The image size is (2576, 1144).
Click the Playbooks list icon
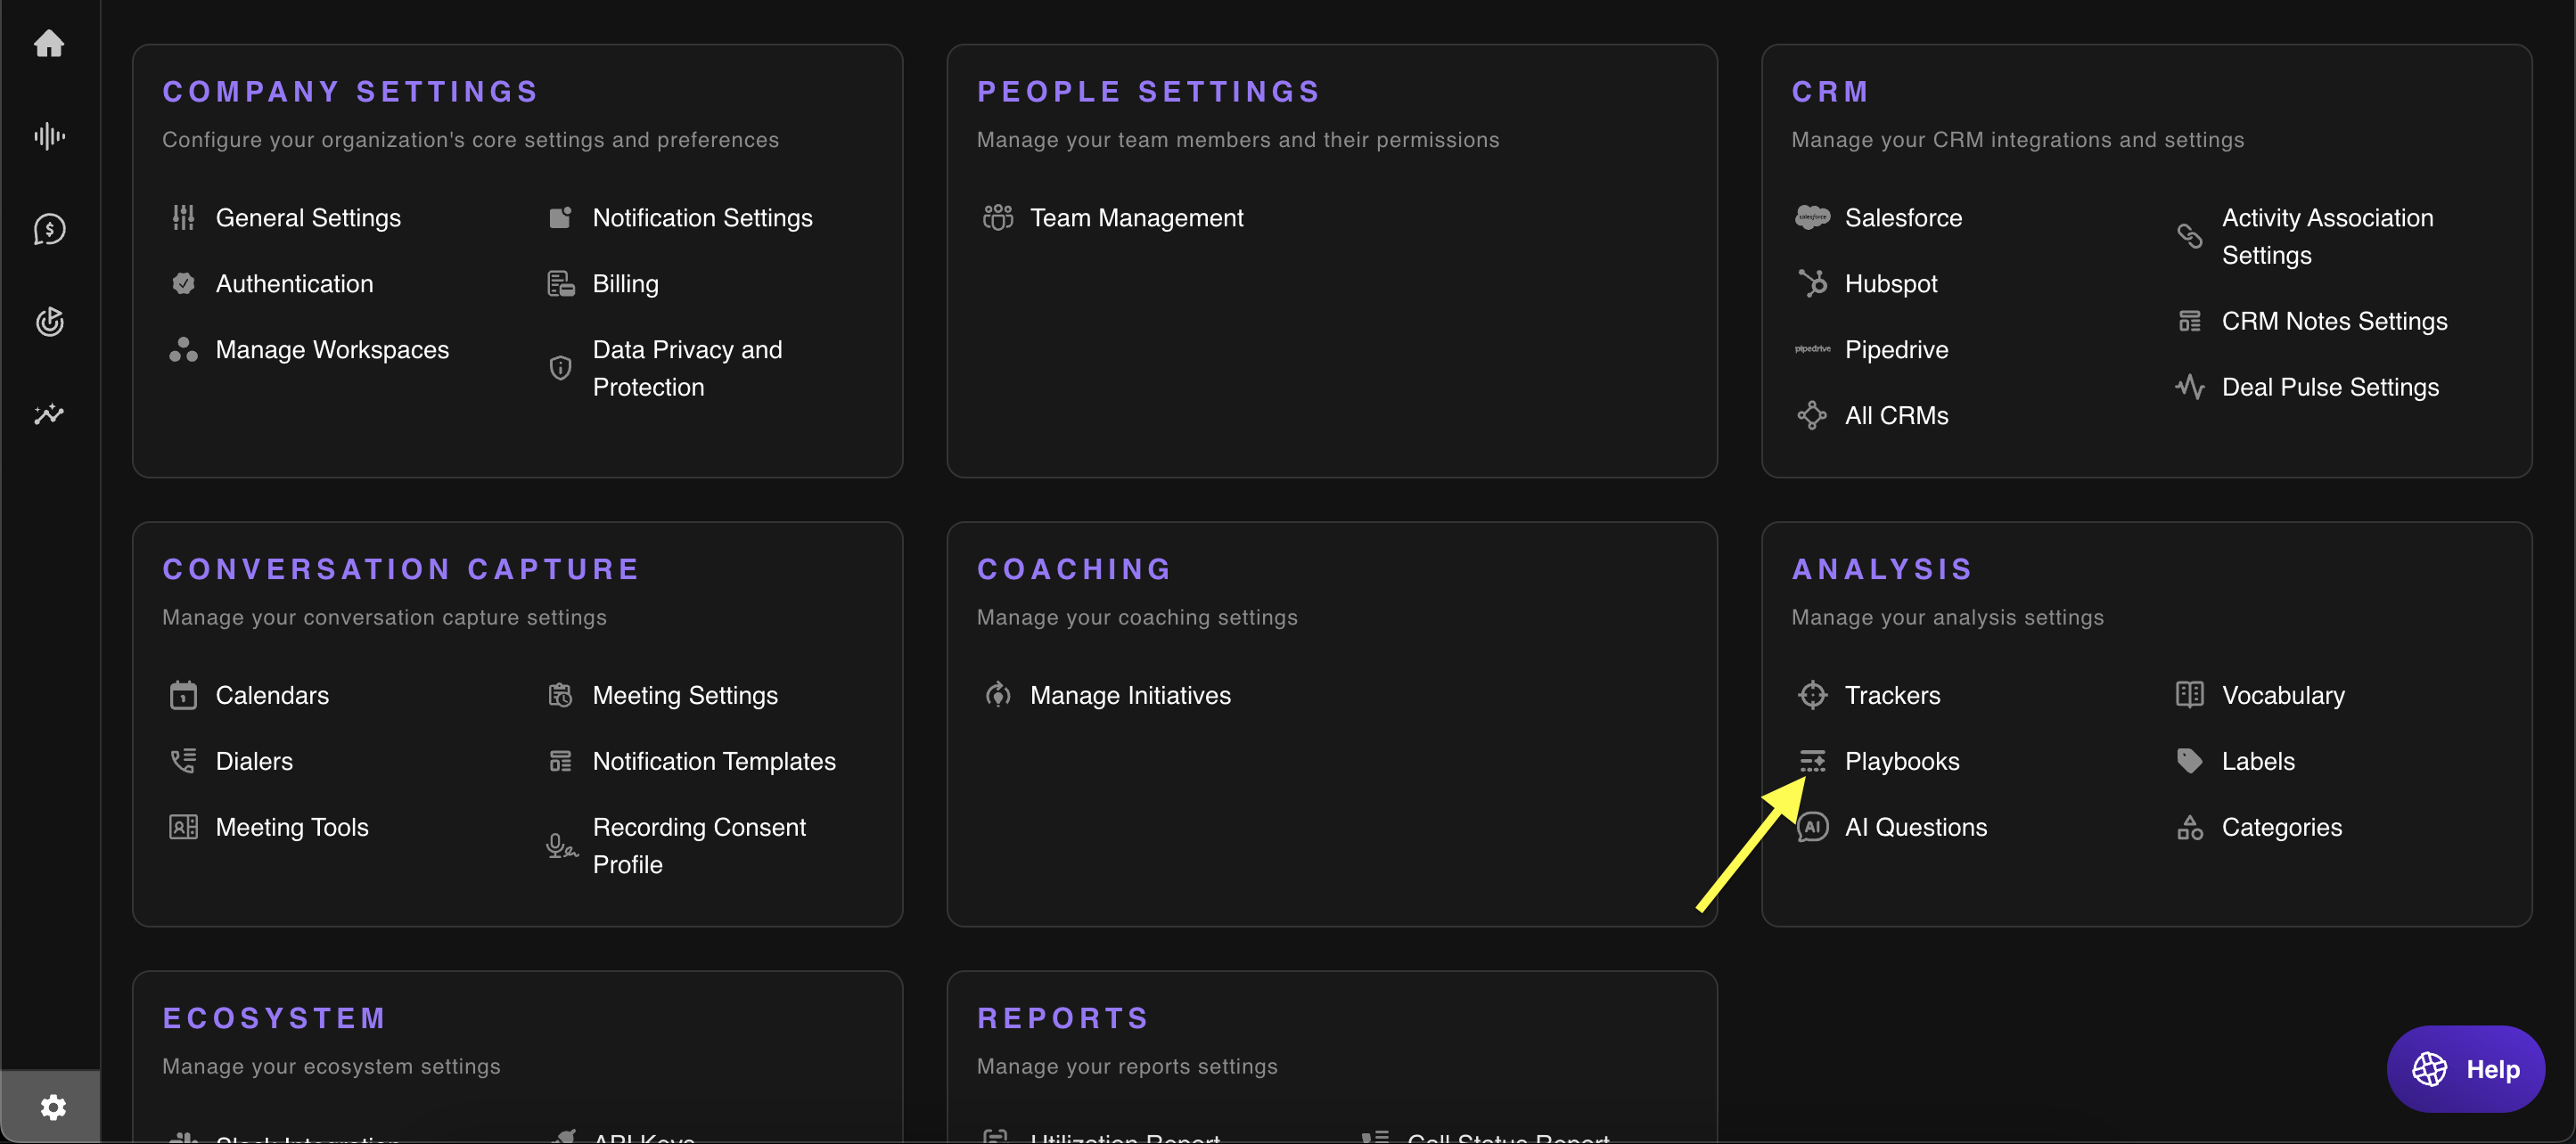(x=1812, y=761)
